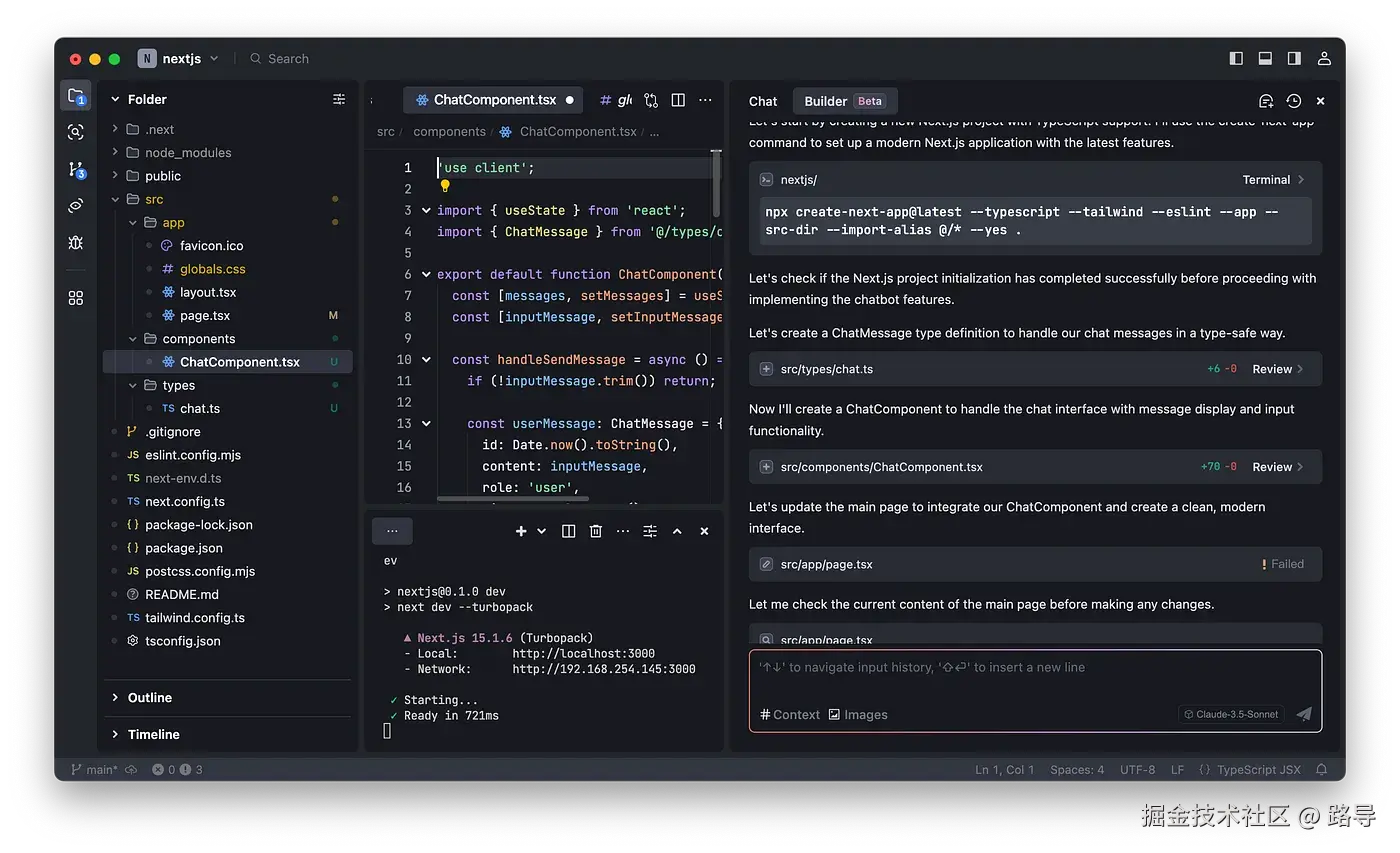Close the Chat side panel
This screenshot has height=853, width=1400.
point(1320,101)
